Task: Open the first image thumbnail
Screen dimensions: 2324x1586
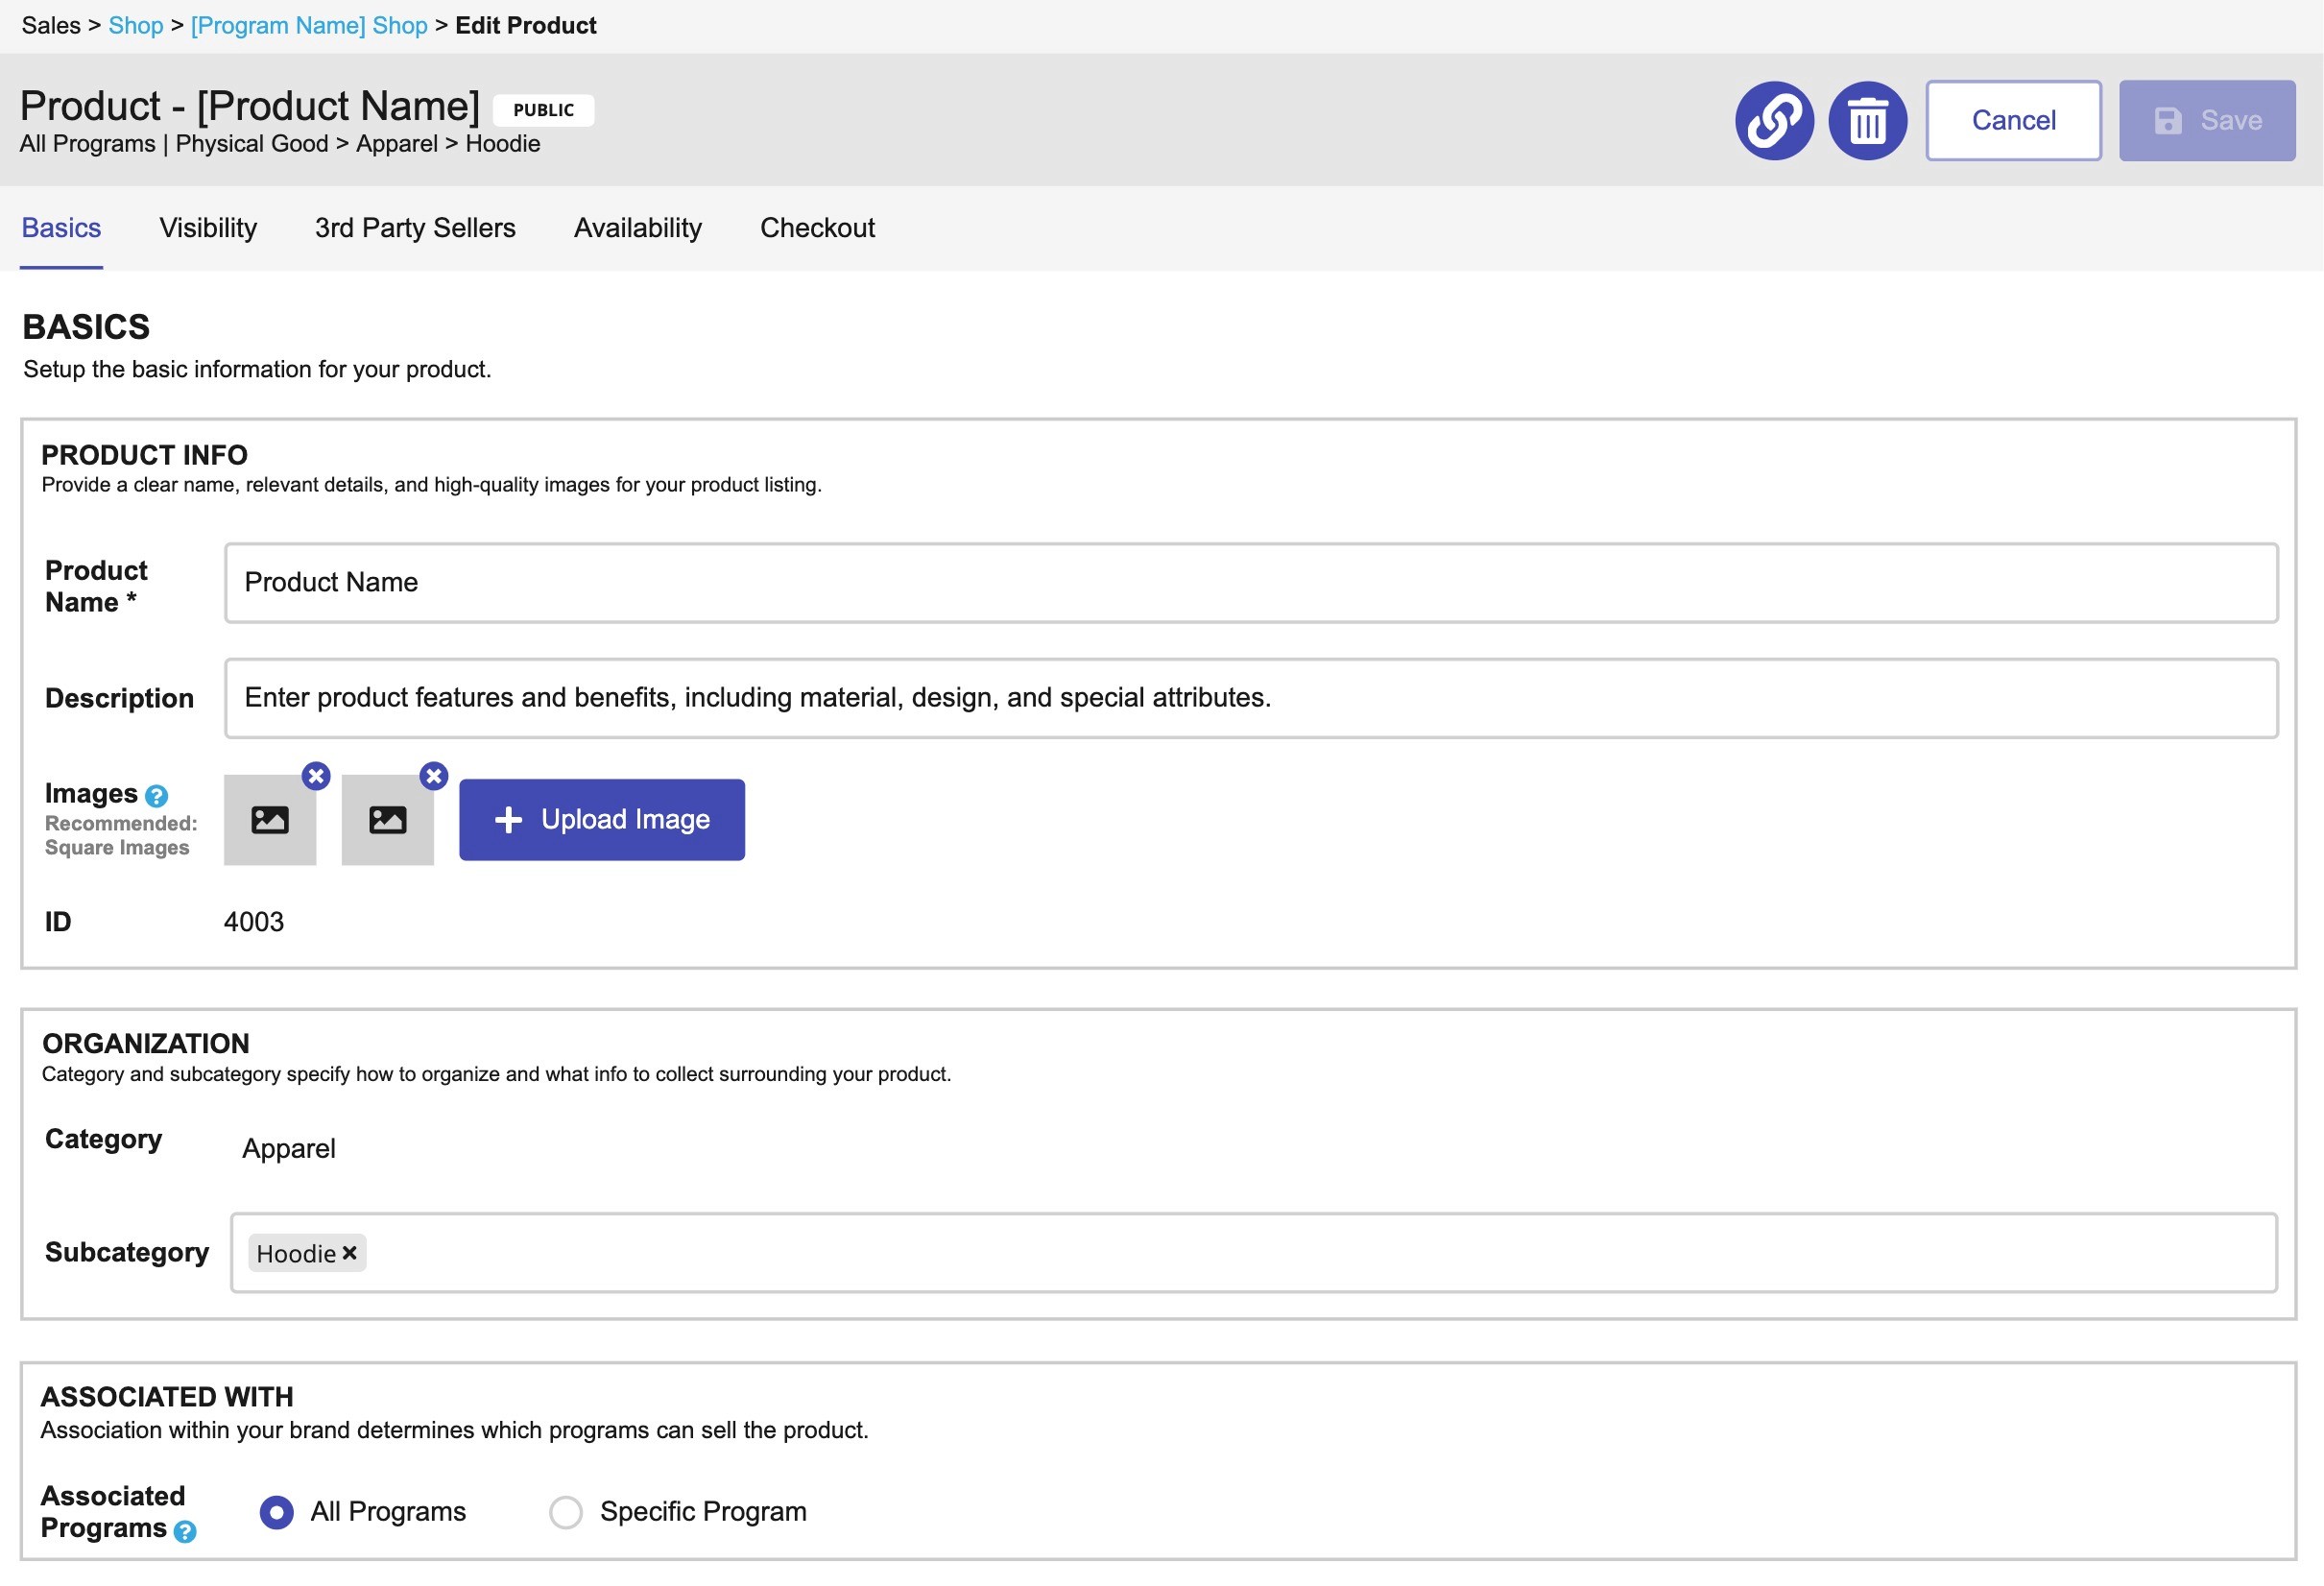Action: tap(270, 821)
